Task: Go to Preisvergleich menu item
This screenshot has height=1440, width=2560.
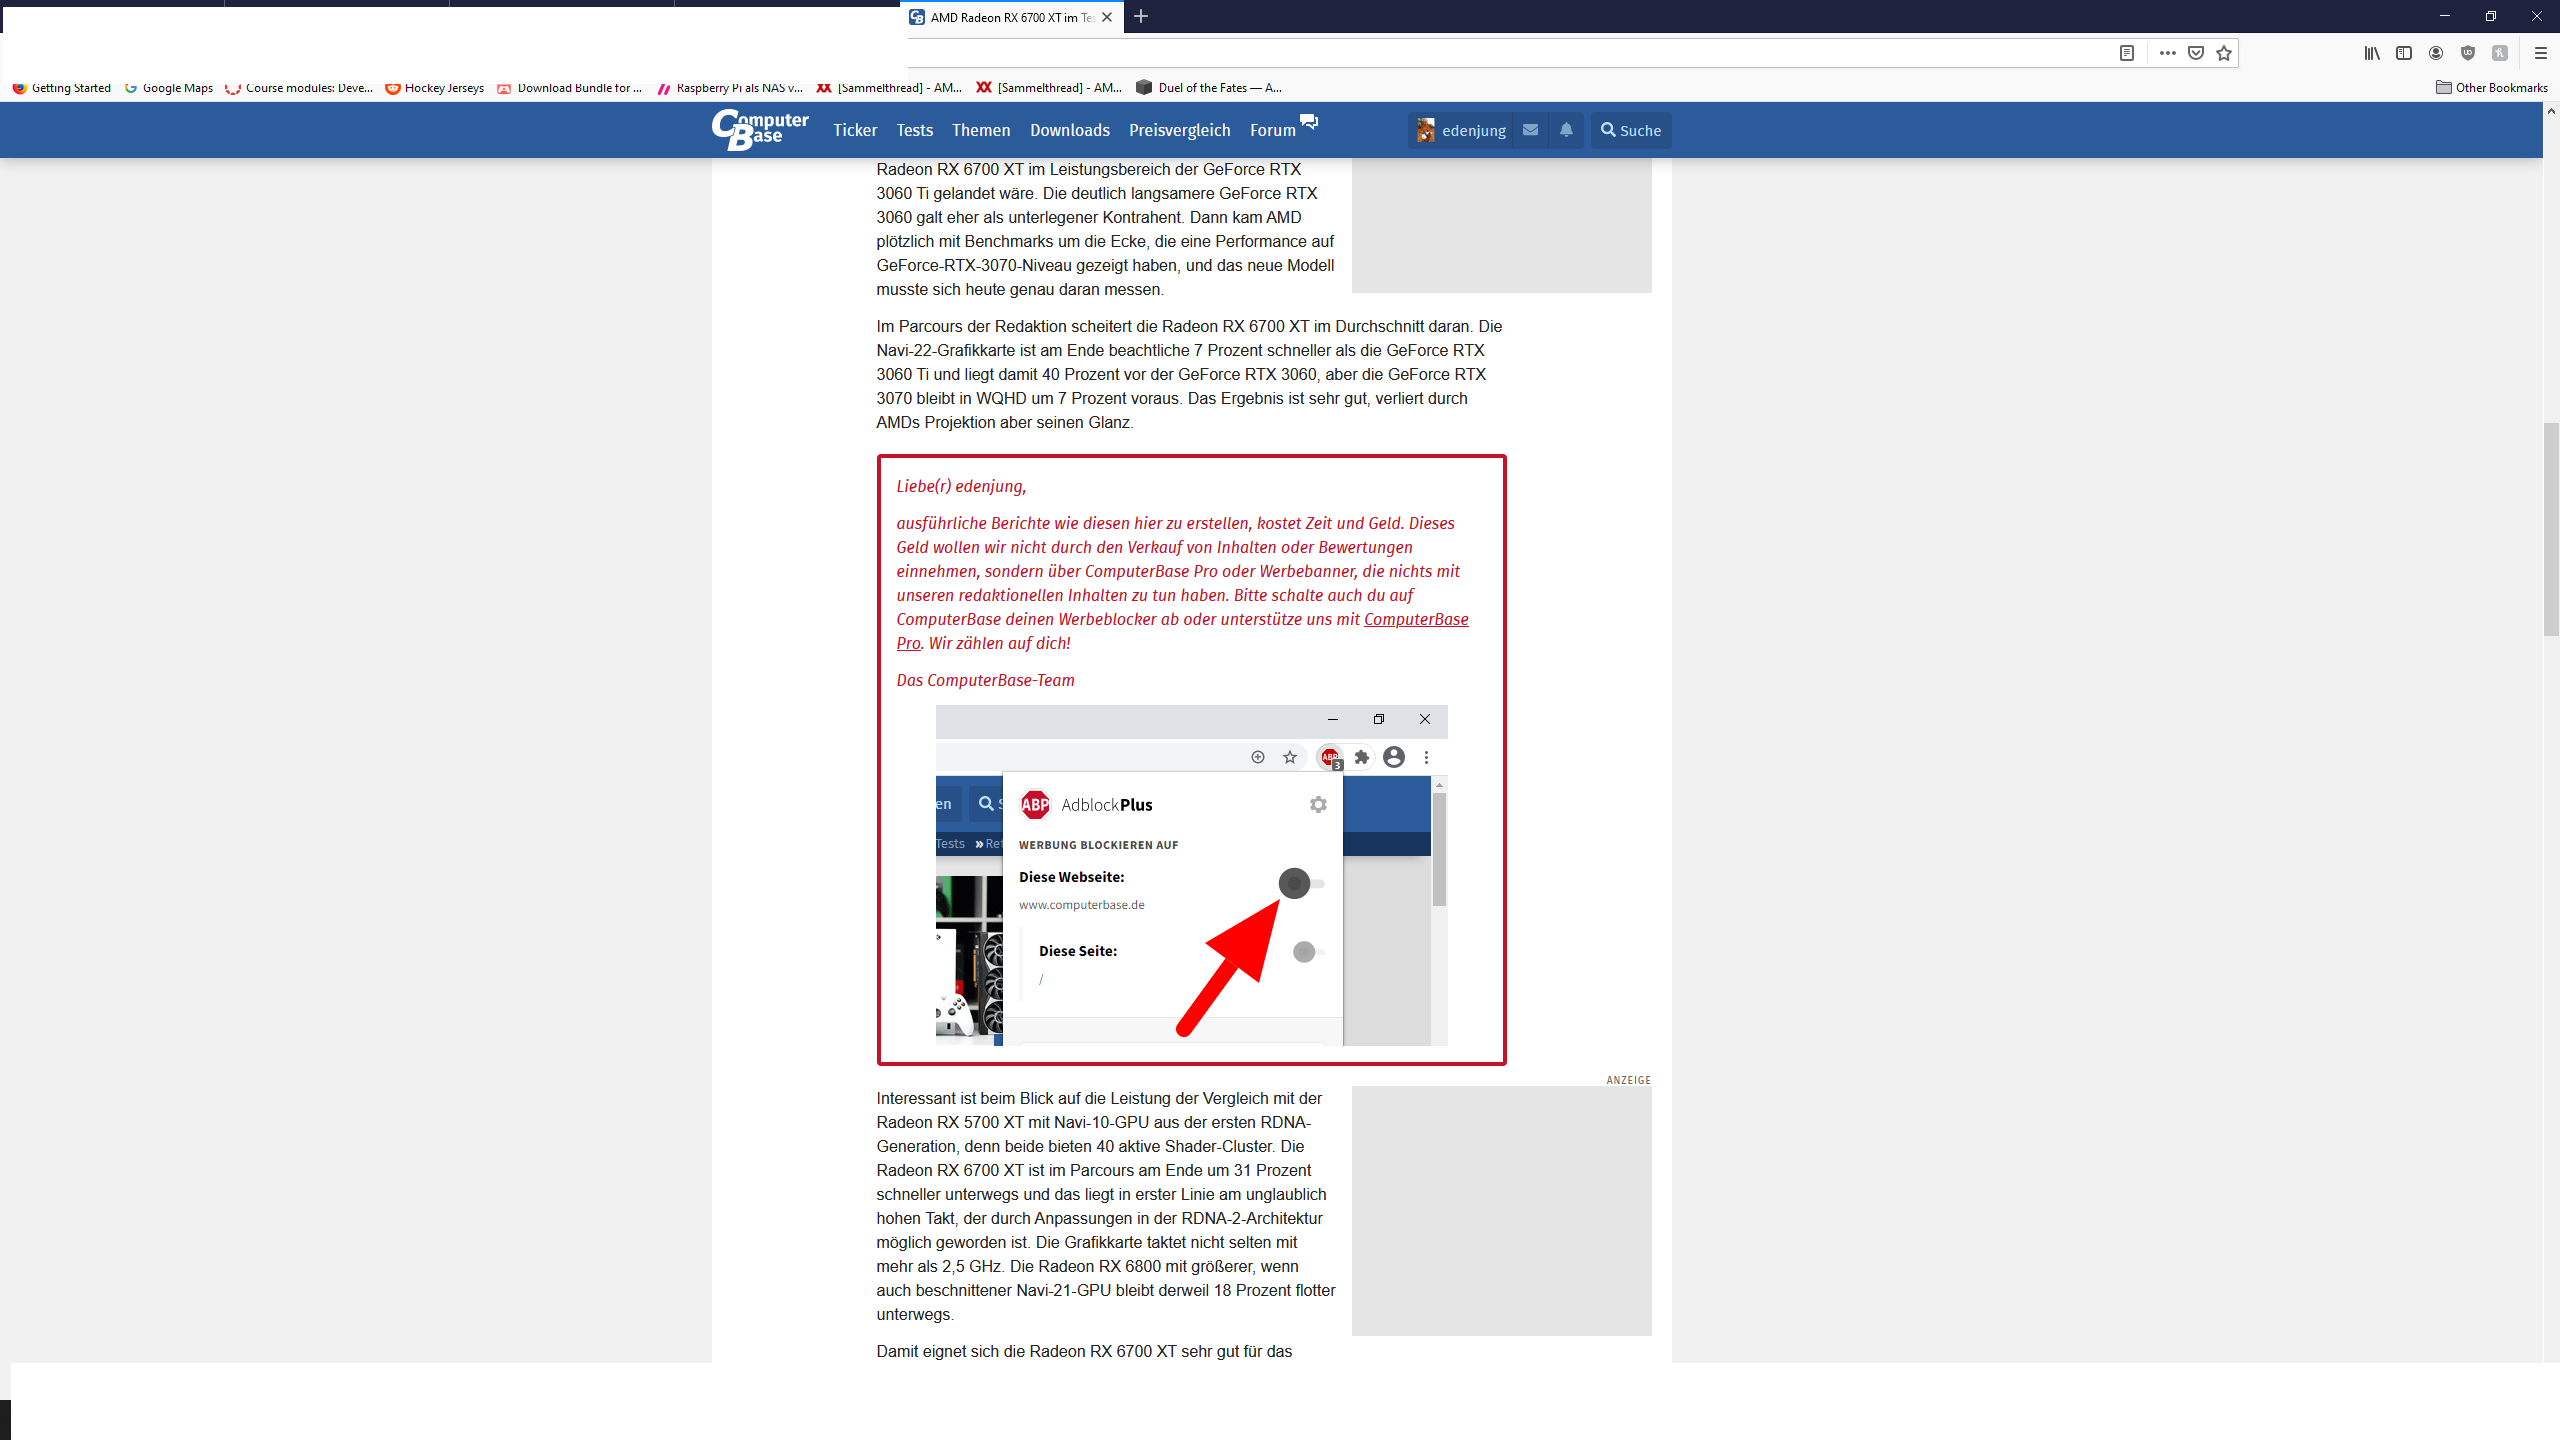Action: coord(1179,130)
